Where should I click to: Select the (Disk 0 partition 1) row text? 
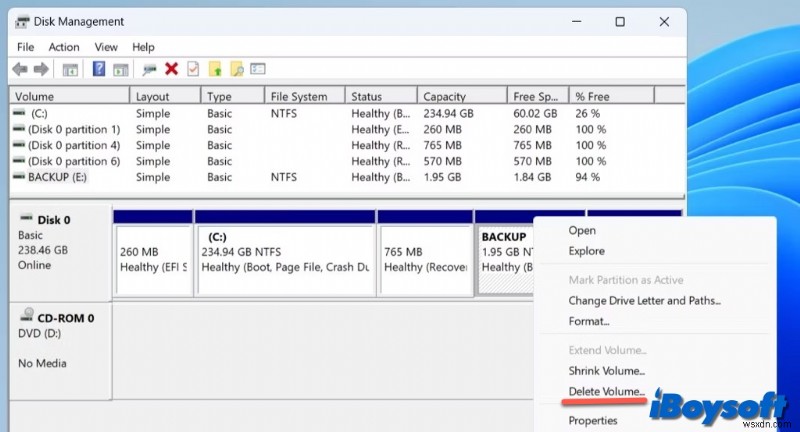click(74, 129)
